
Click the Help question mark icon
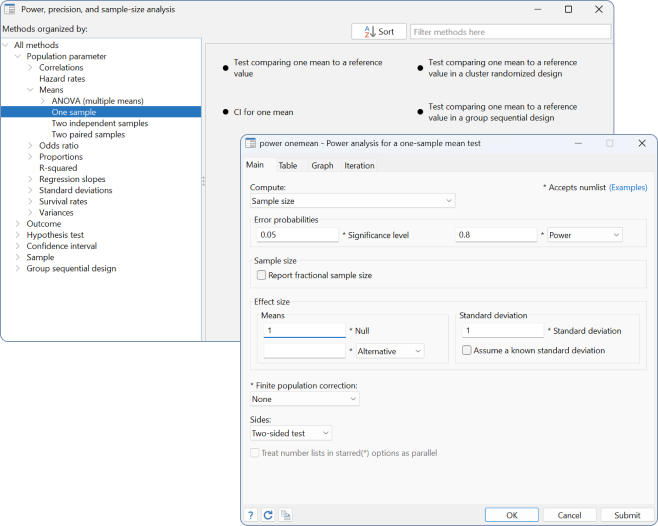coord(250,515)
